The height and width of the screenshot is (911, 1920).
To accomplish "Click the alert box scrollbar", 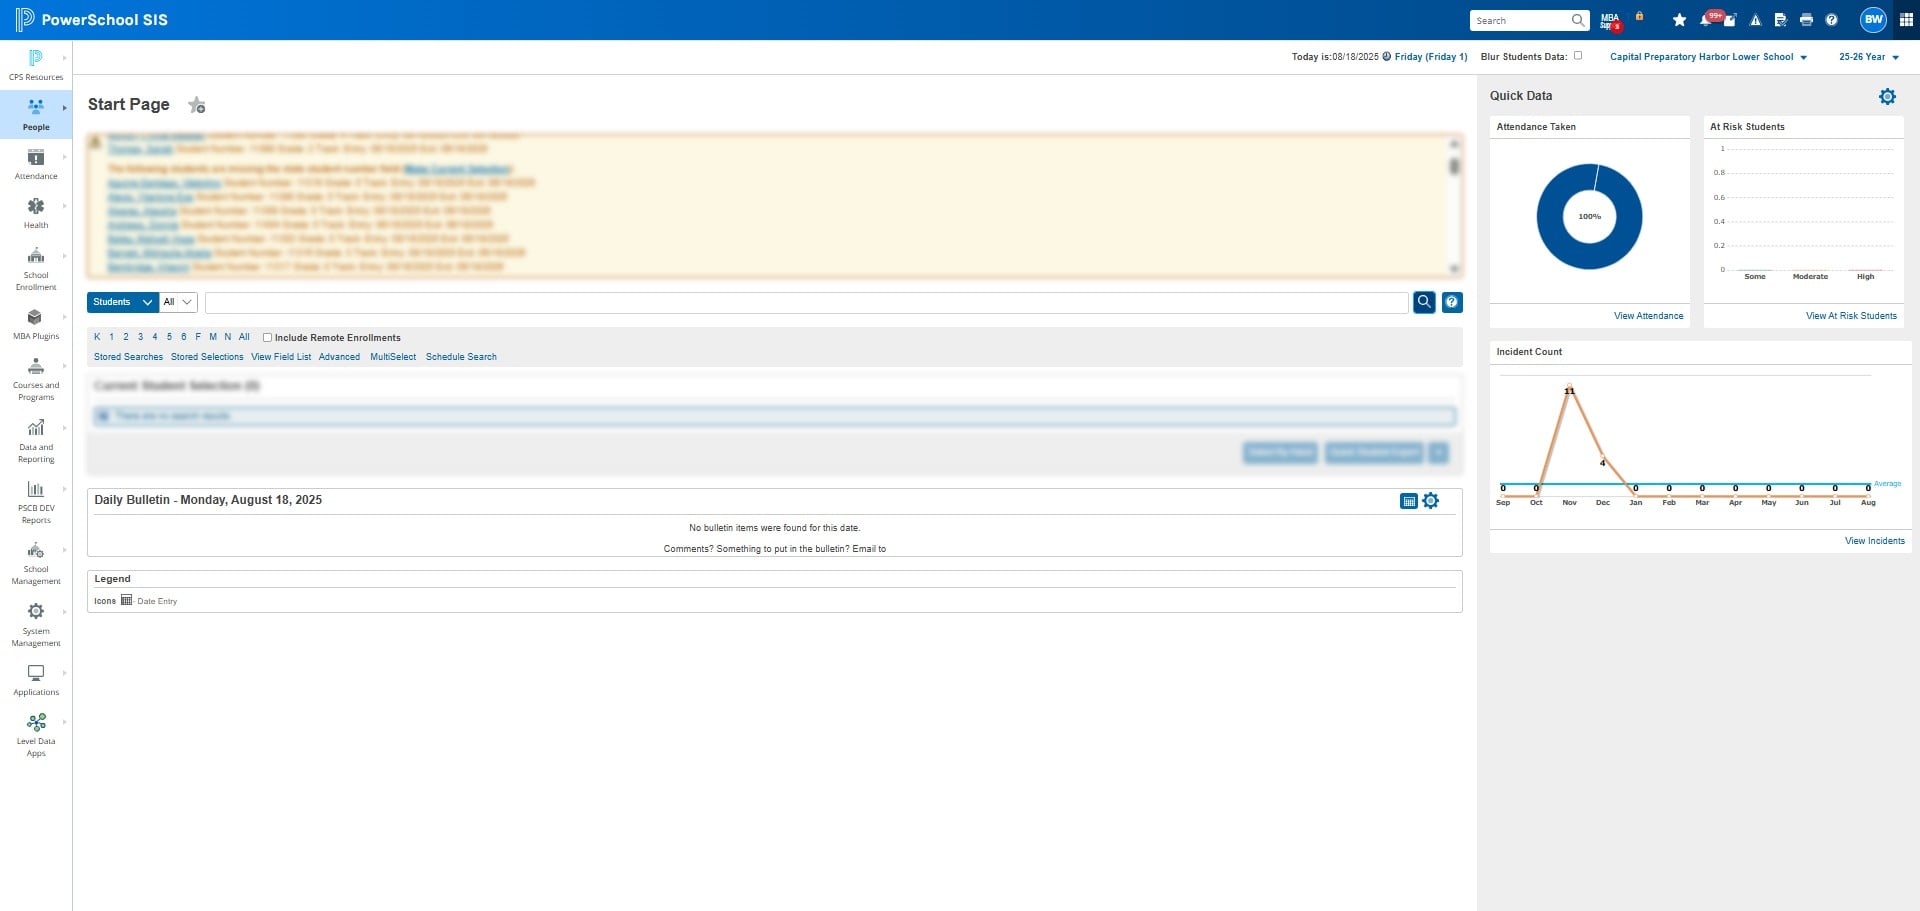I will (x=1454, y=205).
